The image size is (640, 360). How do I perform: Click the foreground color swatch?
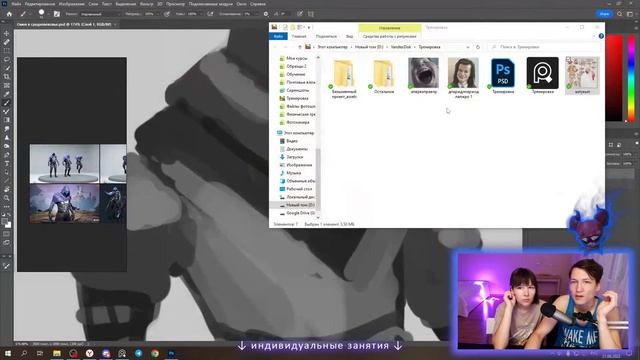click(5, 222)
